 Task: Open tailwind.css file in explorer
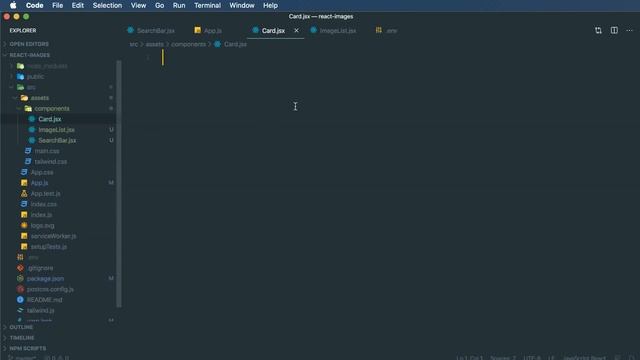click(51, 162)
